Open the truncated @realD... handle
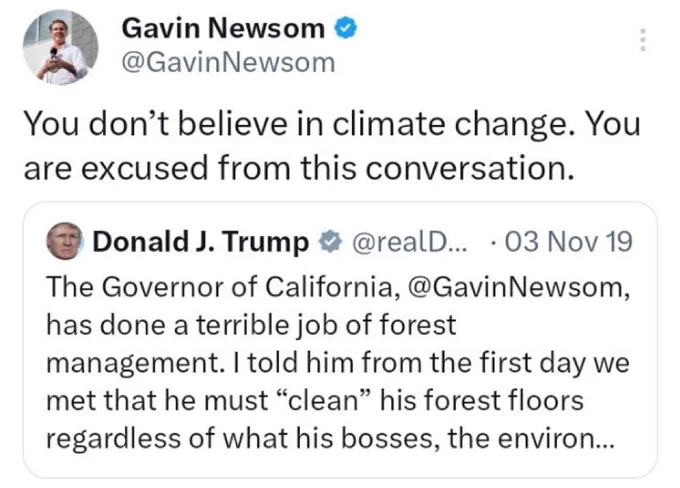The width and height of the screenshot is (680, 488). (410, 242)
